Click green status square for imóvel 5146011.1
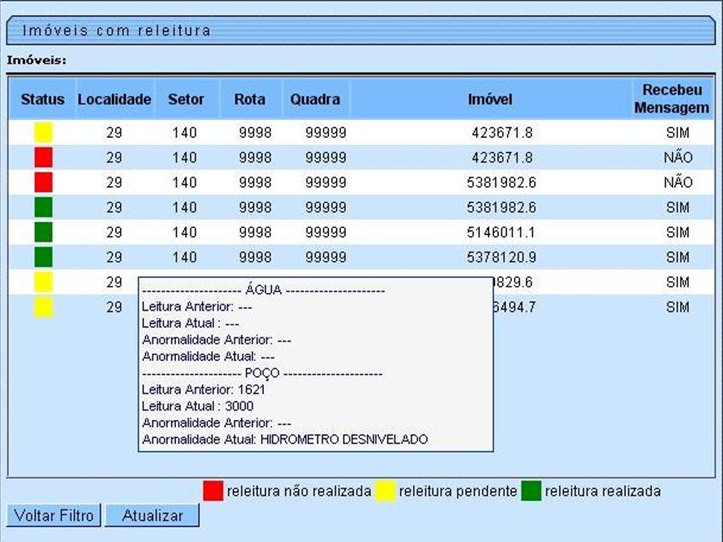Image resolution: width=723 pixels, height=542 pixels. click(x=43, y=232)
